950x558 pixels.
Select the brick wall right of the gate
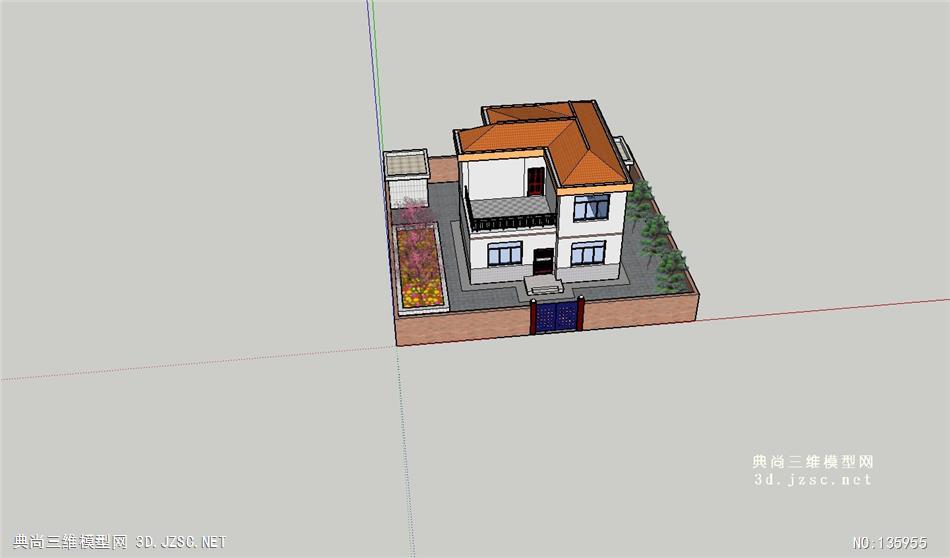[639, 313]
